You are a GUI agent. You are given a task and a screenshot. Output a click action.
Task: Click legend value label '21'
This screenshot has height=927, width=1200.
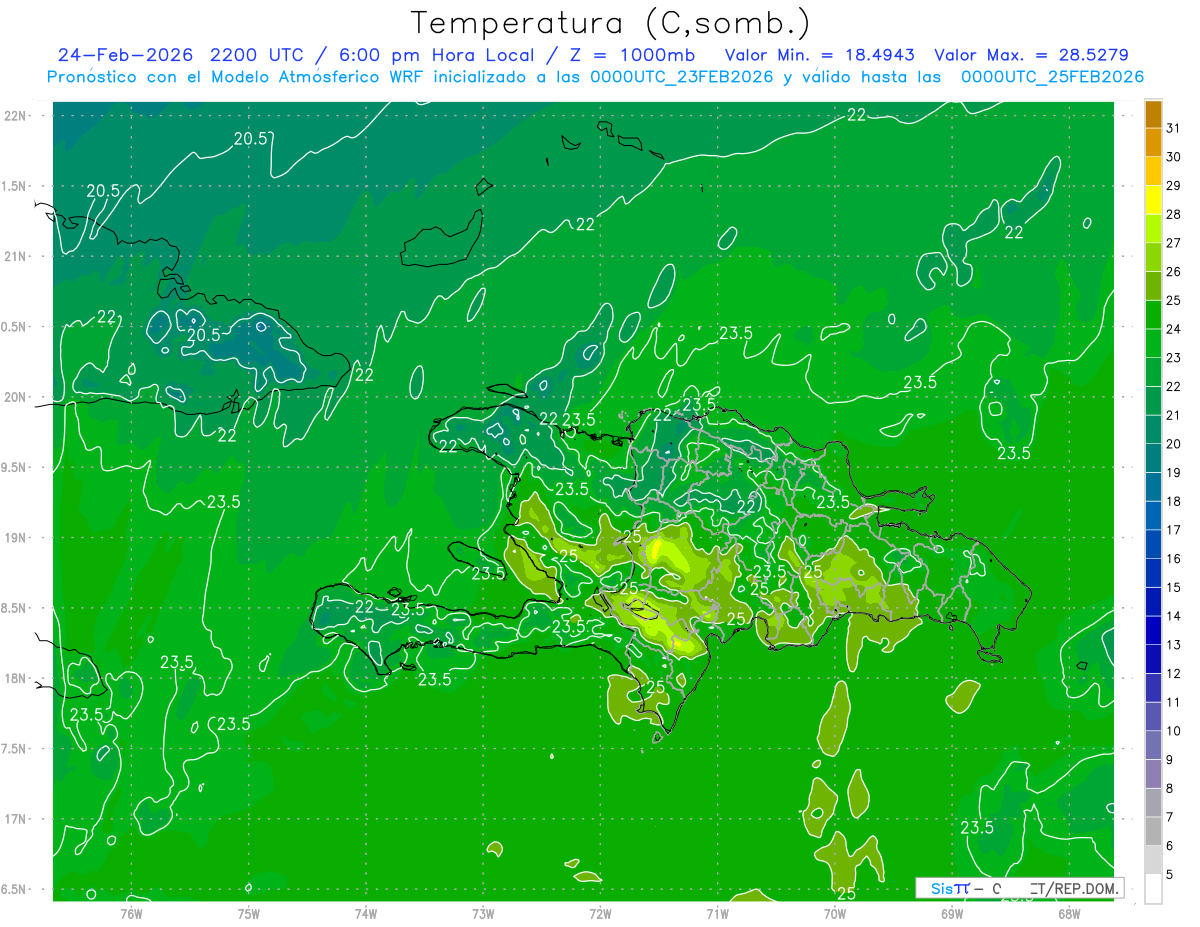click(1174, 415)
